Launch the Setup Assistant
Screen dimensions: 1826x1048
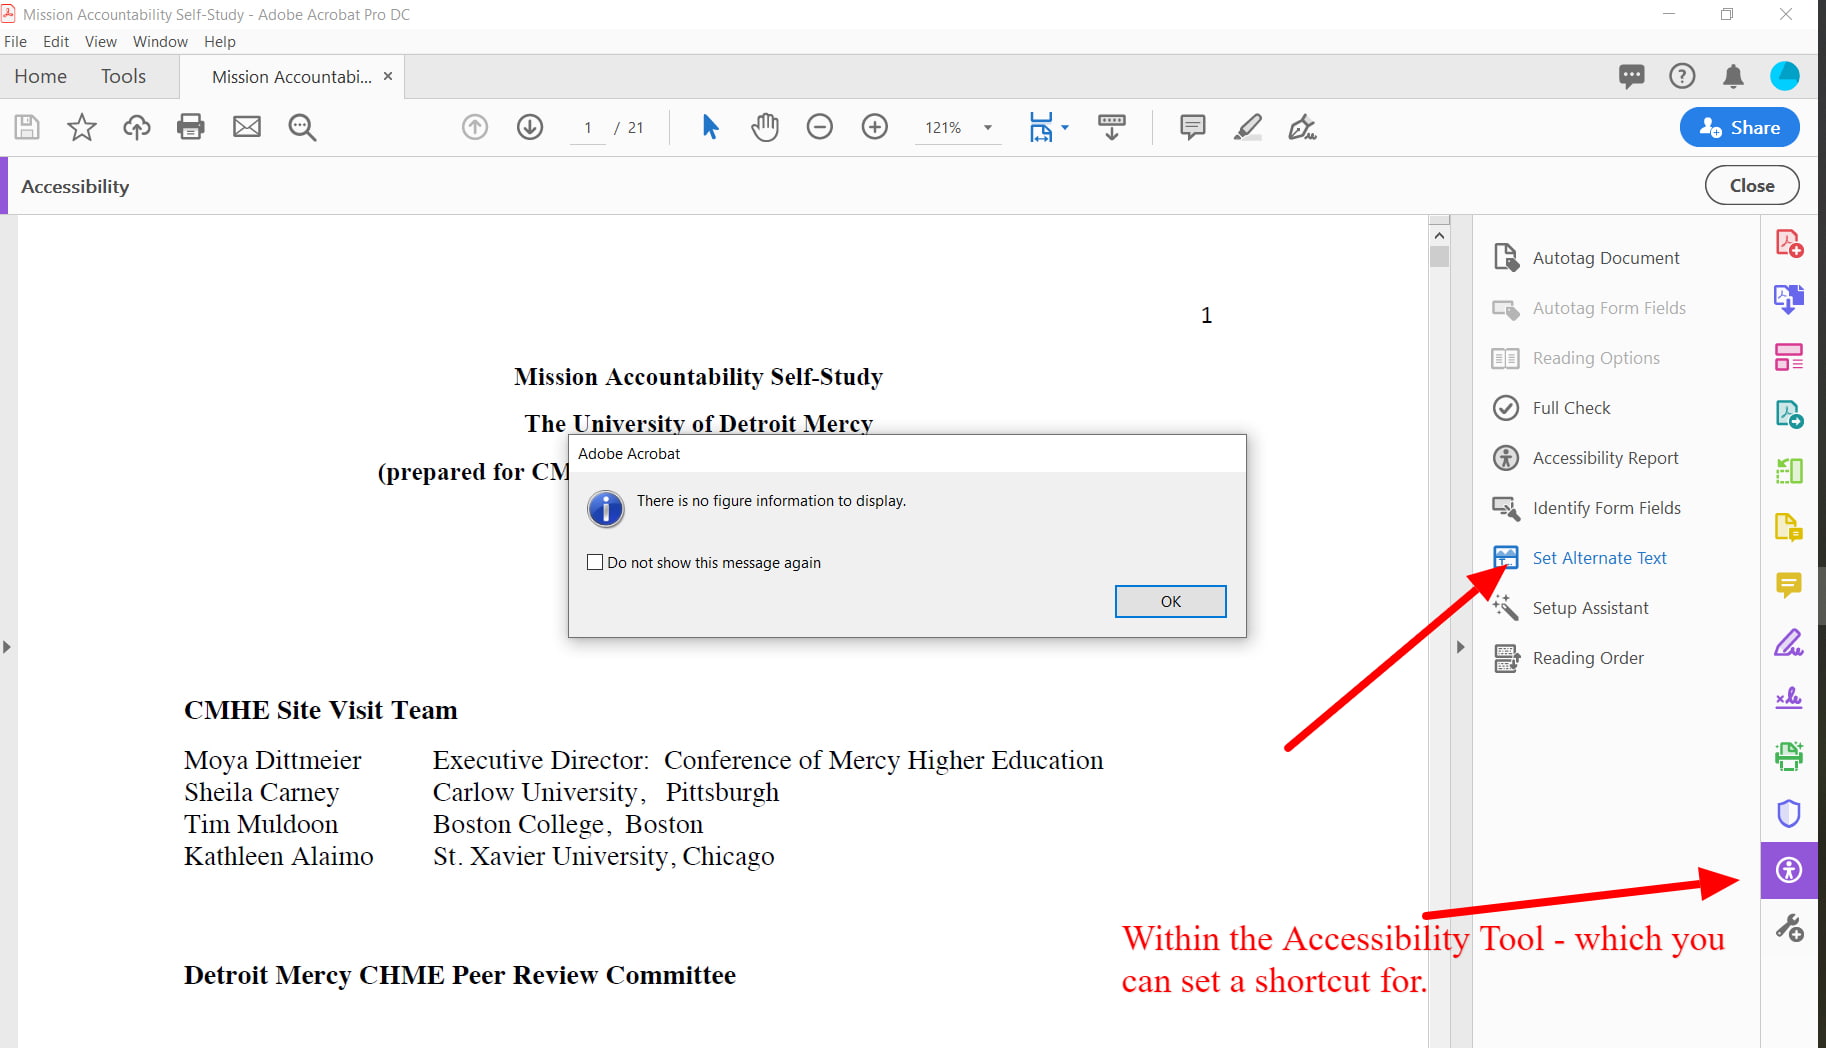click(1570, 608)
